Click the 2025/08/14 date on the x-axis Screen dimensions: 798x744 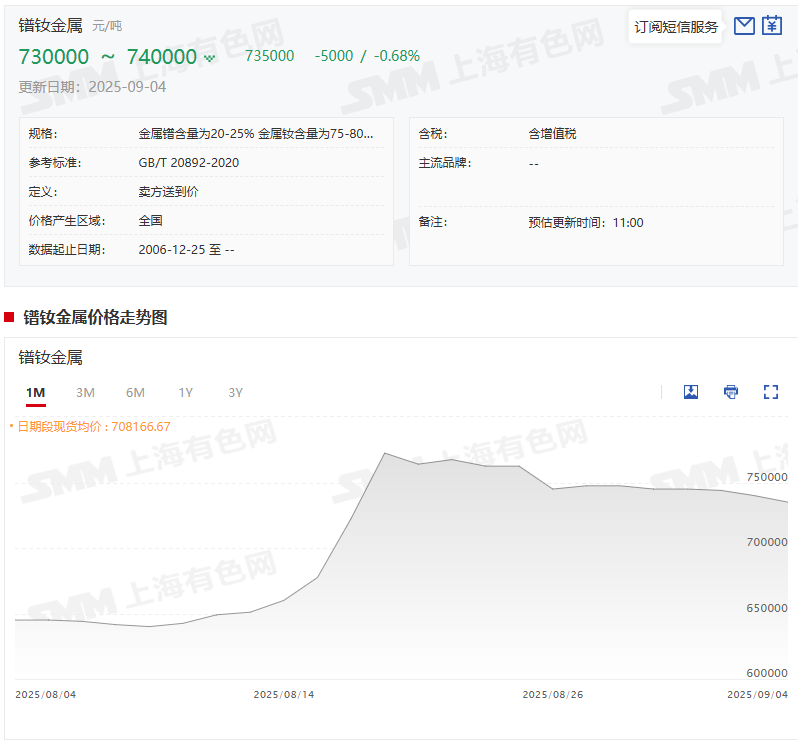pos(284,694)
